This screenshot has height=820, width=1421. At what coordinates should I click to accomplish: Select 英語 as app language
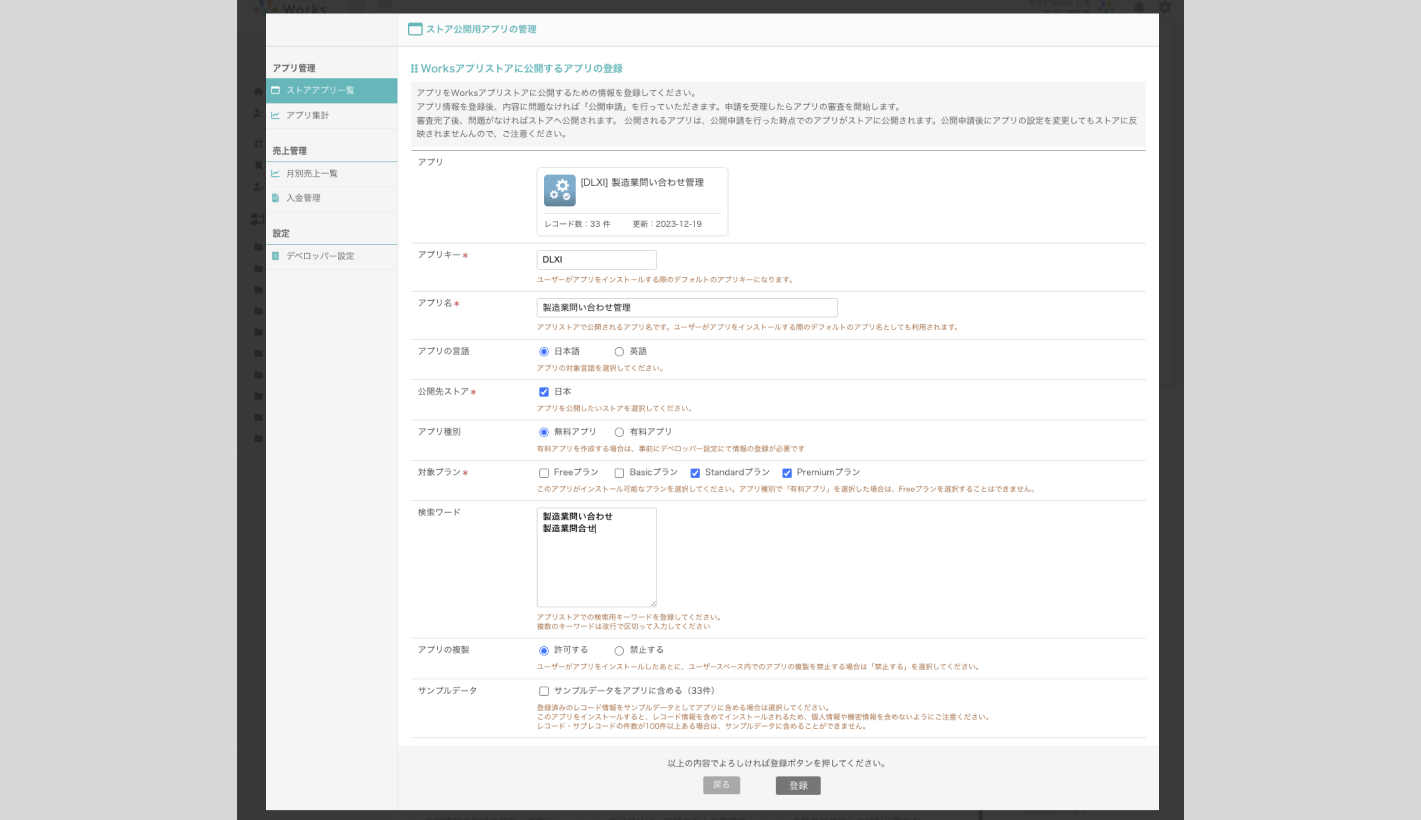(x=619, y=352)
